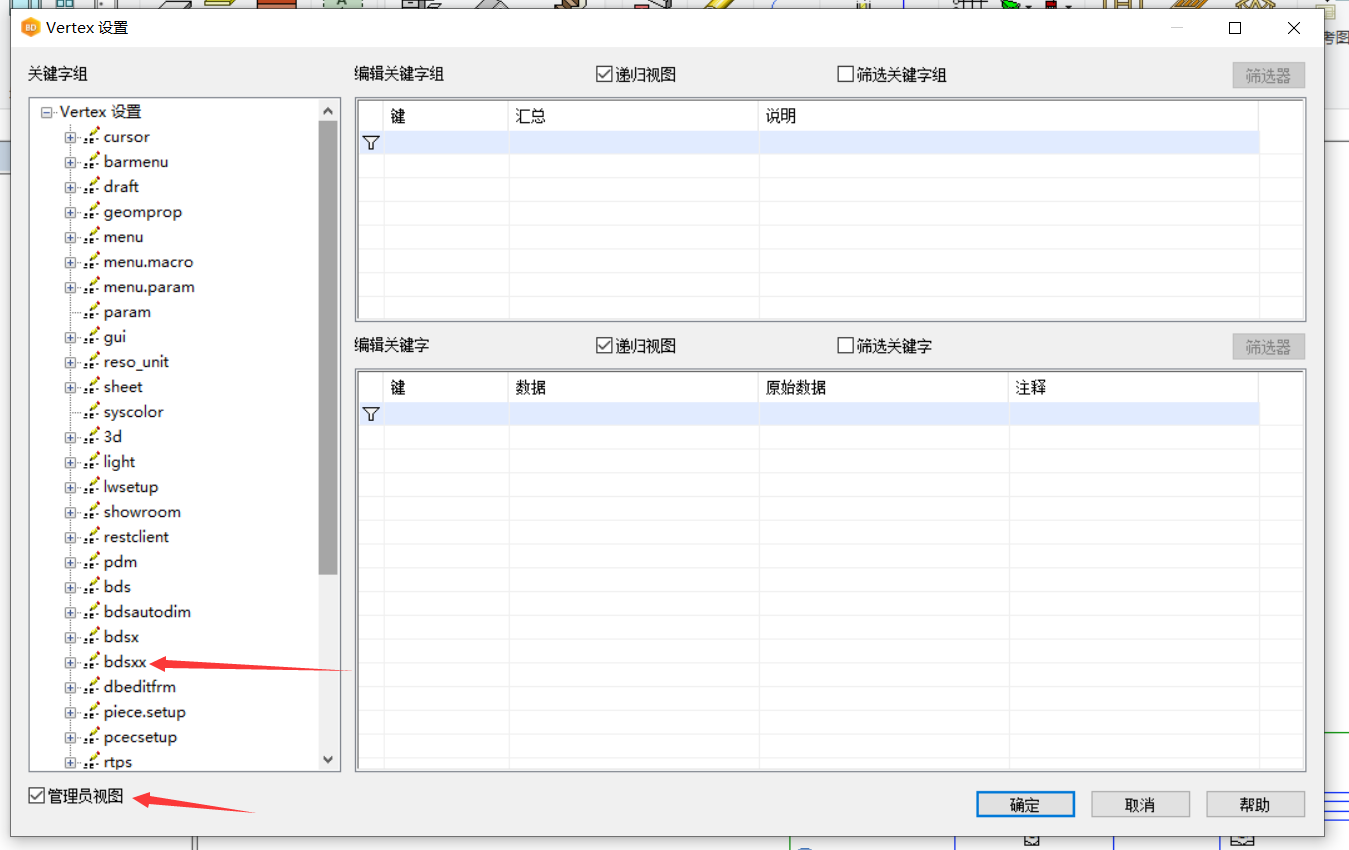
Task: Click the 取消 button
Action: click(x=1140, y=805)
